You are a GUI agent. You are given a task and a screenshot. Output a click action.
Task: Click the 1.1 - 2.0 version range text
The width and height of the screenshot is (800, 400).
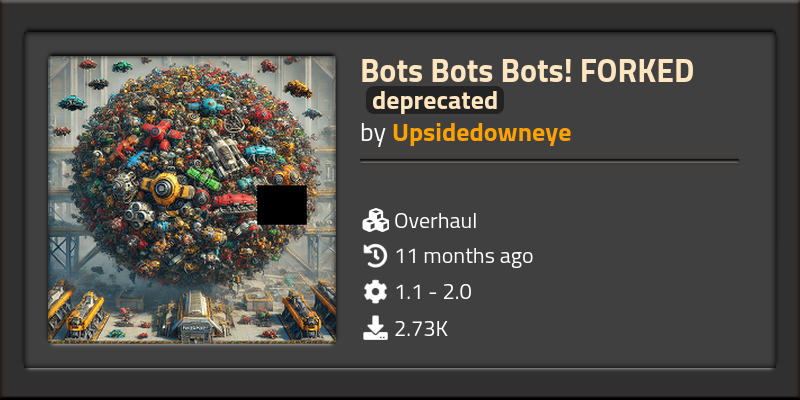pyautogui.click(x=433, y=292)
